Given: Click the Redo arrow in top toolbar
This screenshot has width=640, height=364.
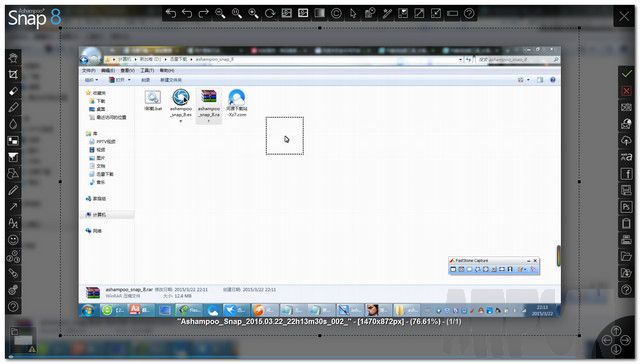Looking at the screenshot, I should (x=204, y=13).
